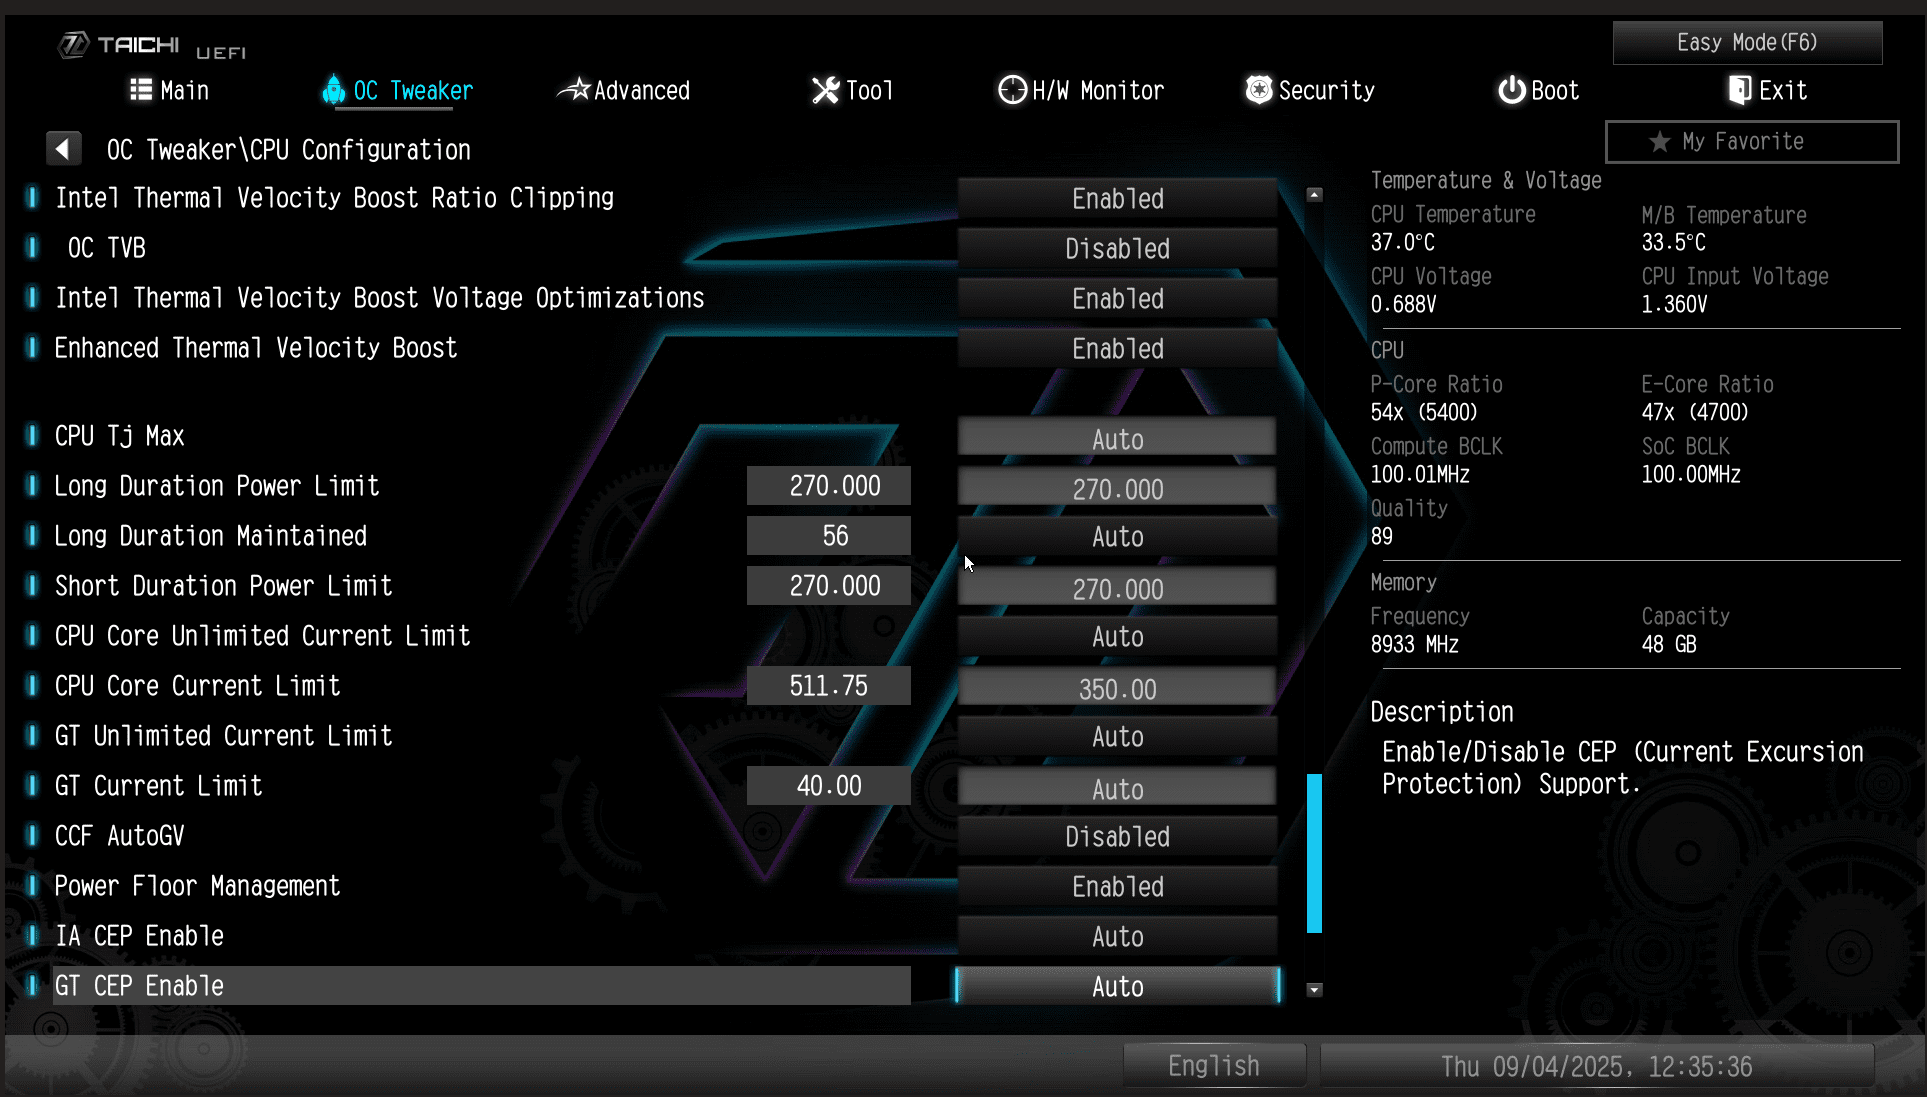
Task: Click the back arrow beside CPU Configuration
Action: coord(63,149)
